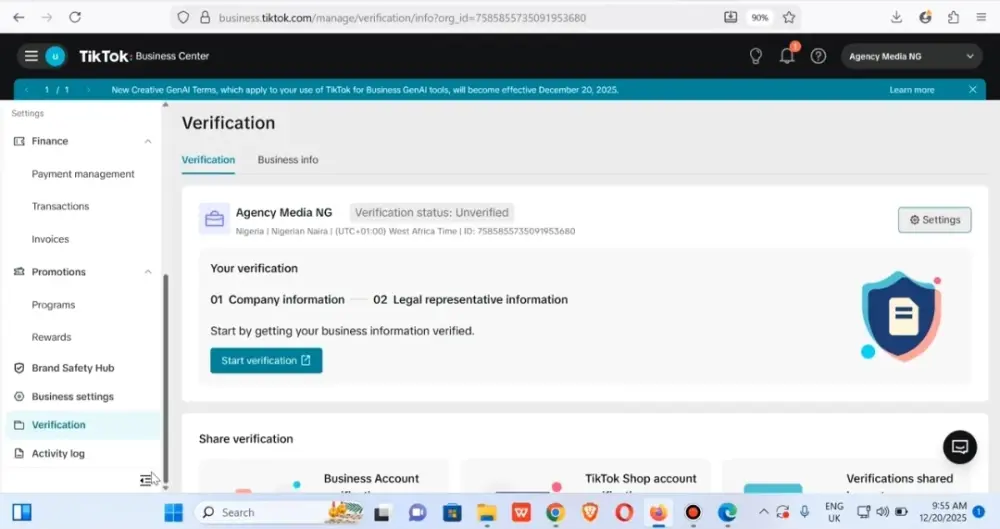
Task: Open the hamburger menu in TikTok header
Action: click(x=31, y=56)
